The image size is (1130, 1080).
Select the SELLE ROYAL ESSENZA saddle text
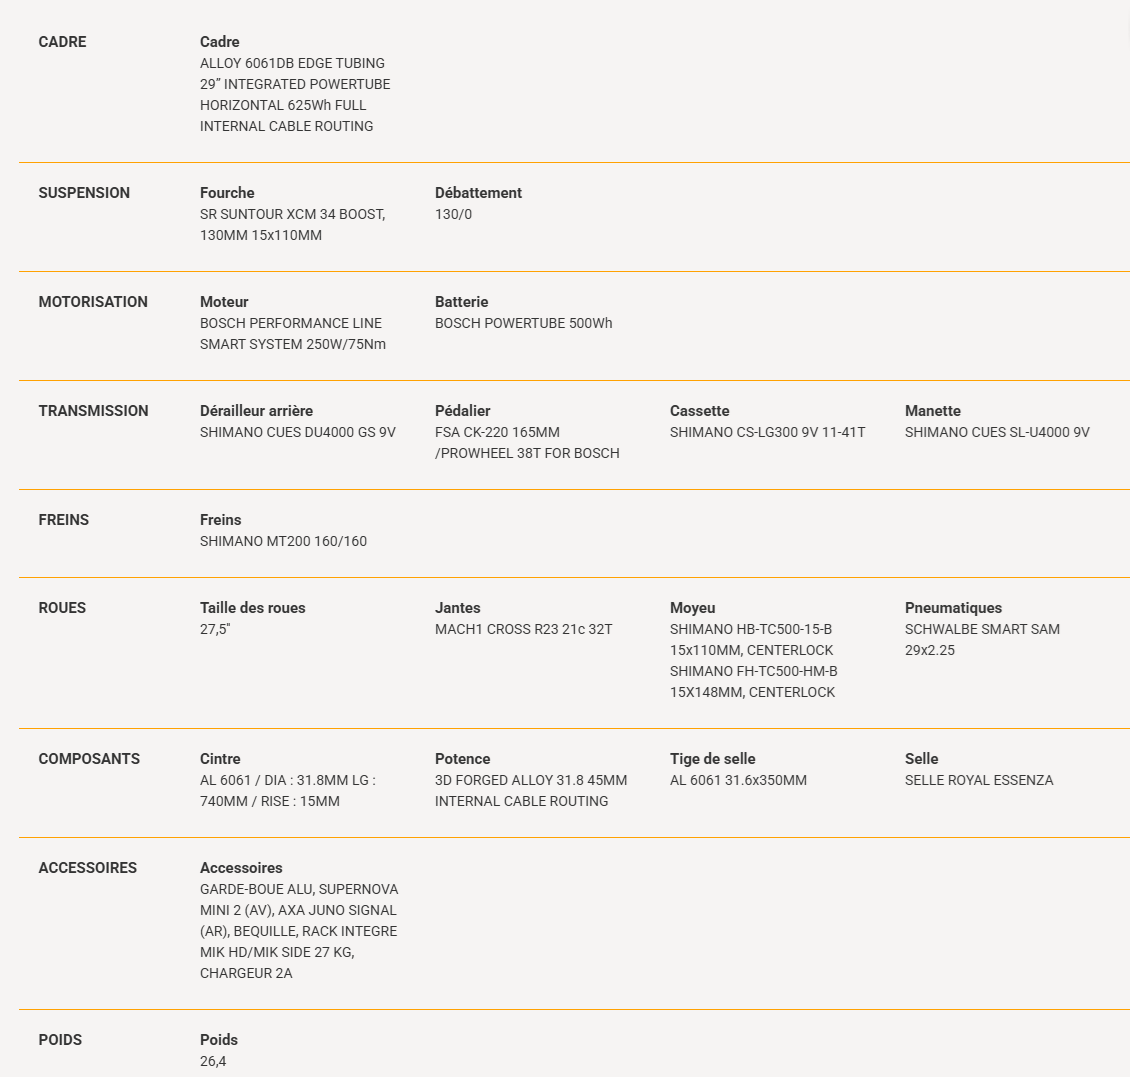click(979, 780)
